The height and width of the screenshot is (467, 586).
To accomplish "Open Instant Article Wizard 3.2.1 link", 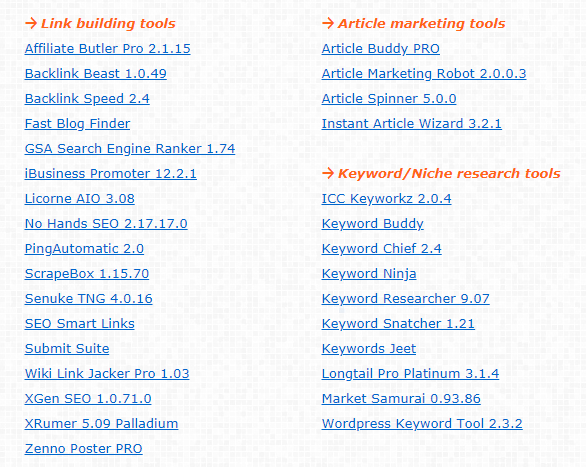I will [411, 124].
